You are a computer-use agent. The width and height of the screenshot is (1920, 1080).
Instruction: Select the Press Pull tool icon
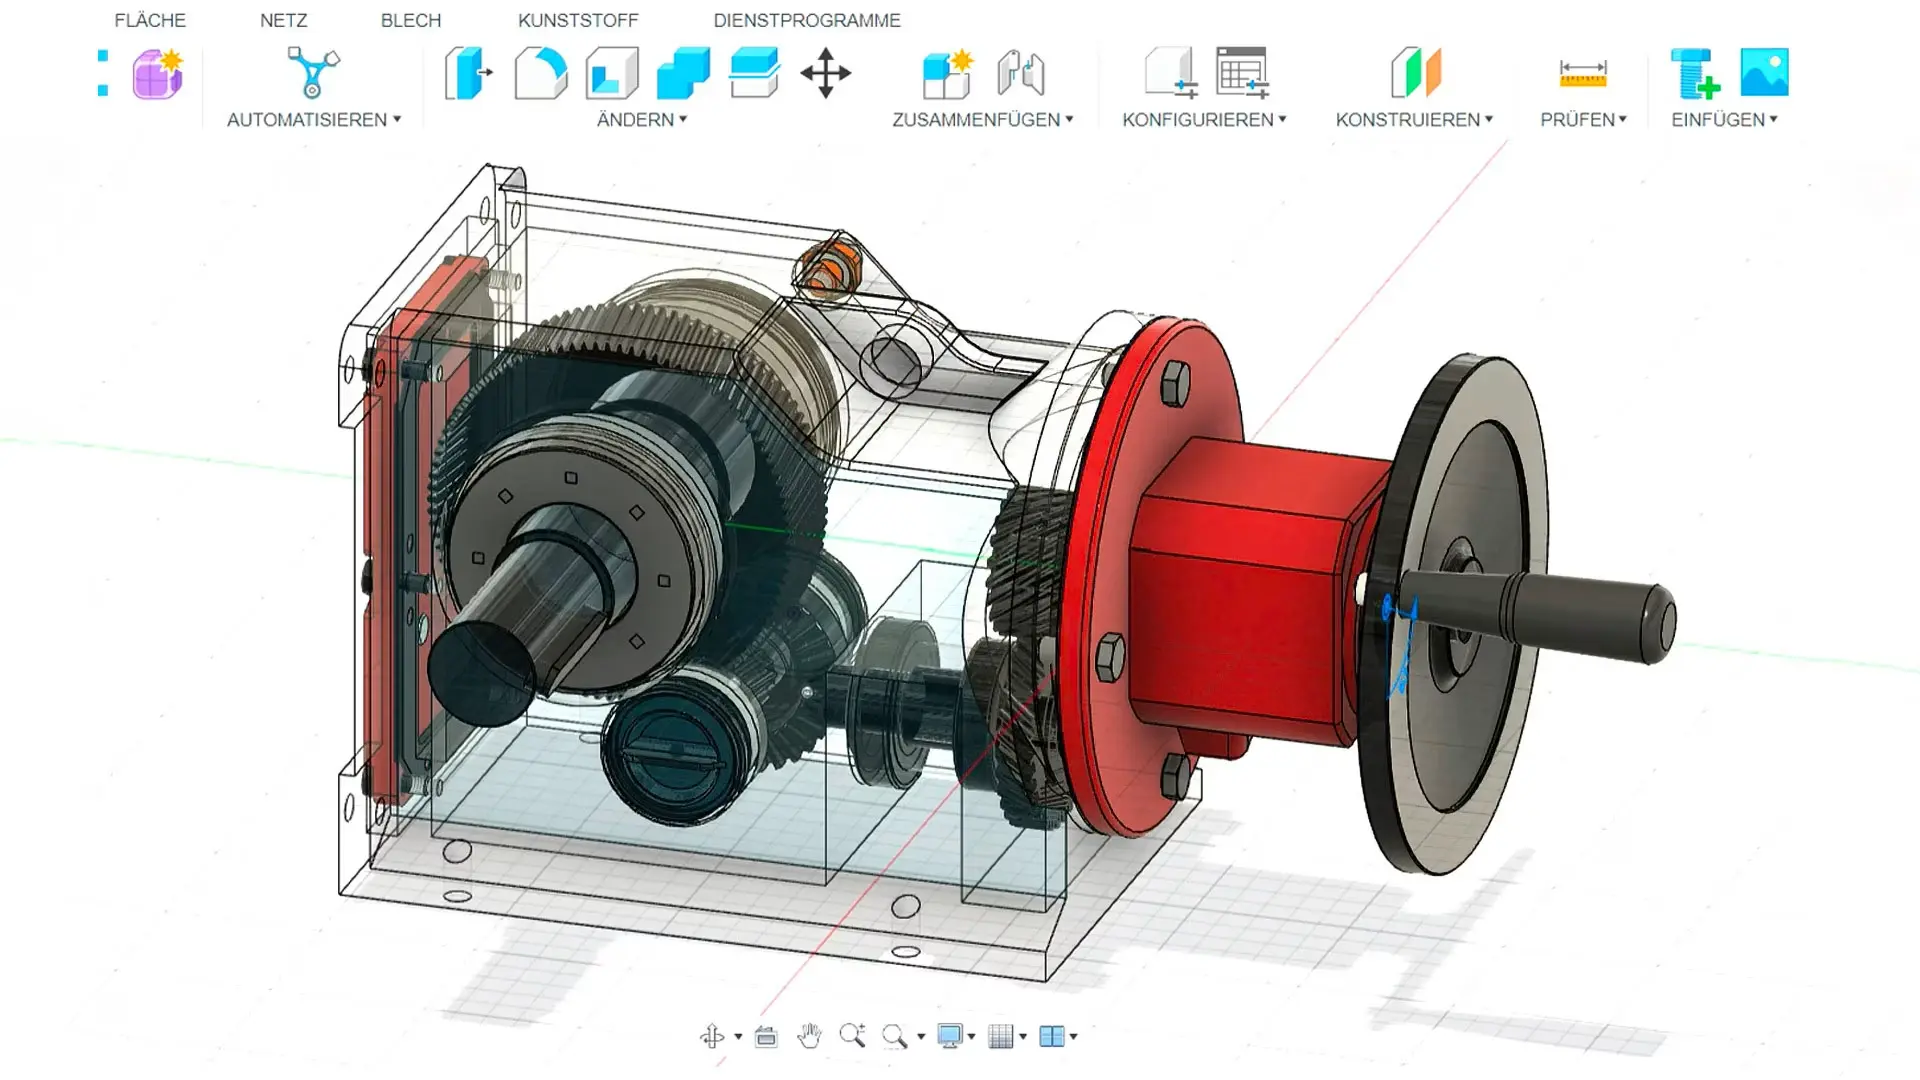468,73
